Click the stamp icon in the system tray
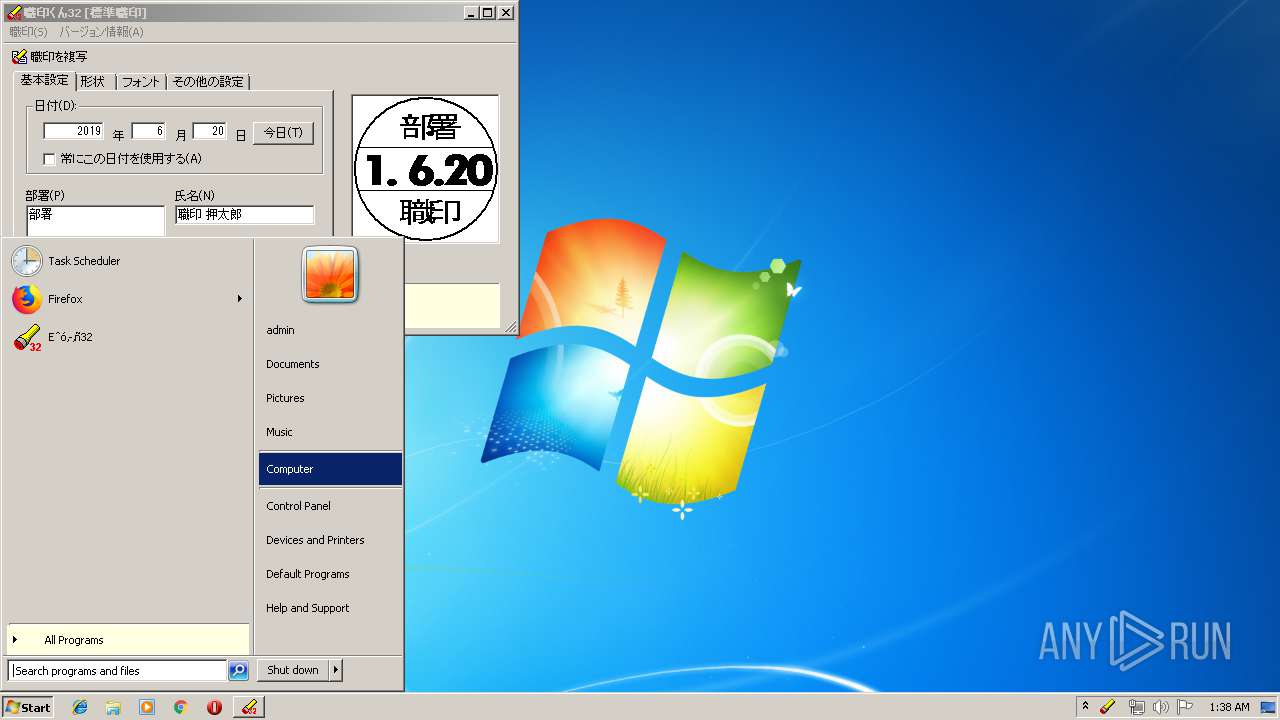The width and height of the screenshot is (1280, 720). (1107, 707)
